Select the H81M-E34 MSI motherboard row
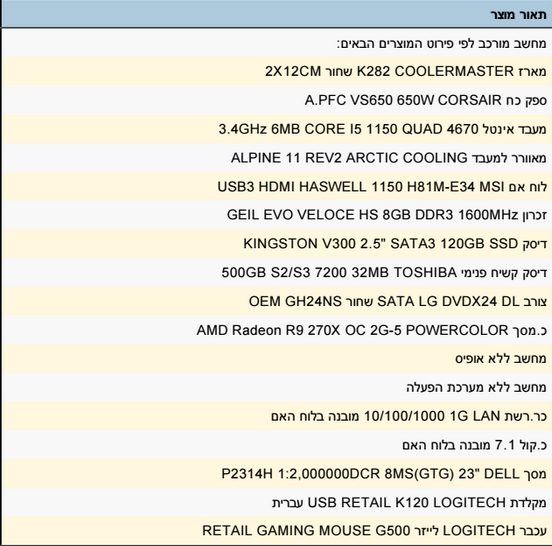 [277, 187]
